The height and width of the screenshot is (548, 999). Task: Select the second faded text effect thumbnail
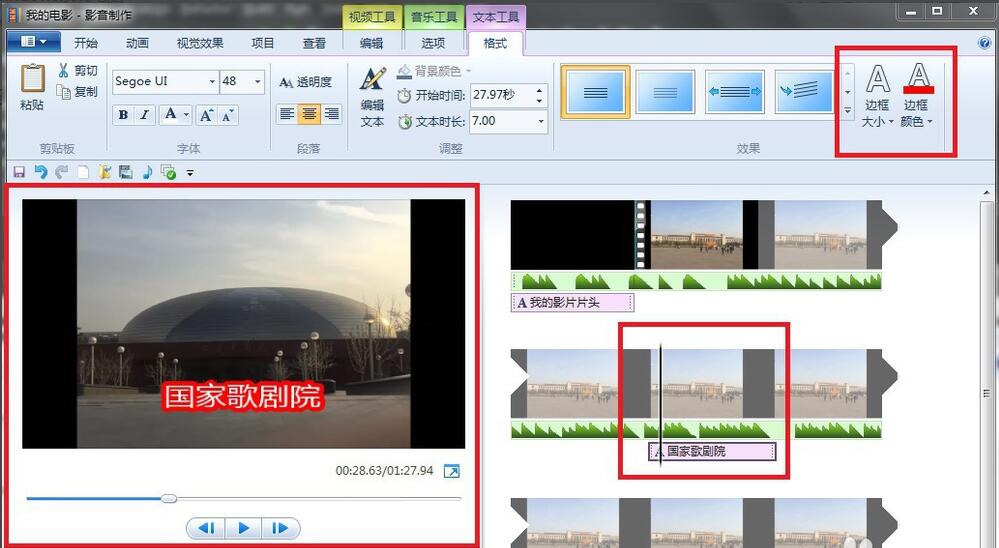pyautogui.click(x=665, y=92)
